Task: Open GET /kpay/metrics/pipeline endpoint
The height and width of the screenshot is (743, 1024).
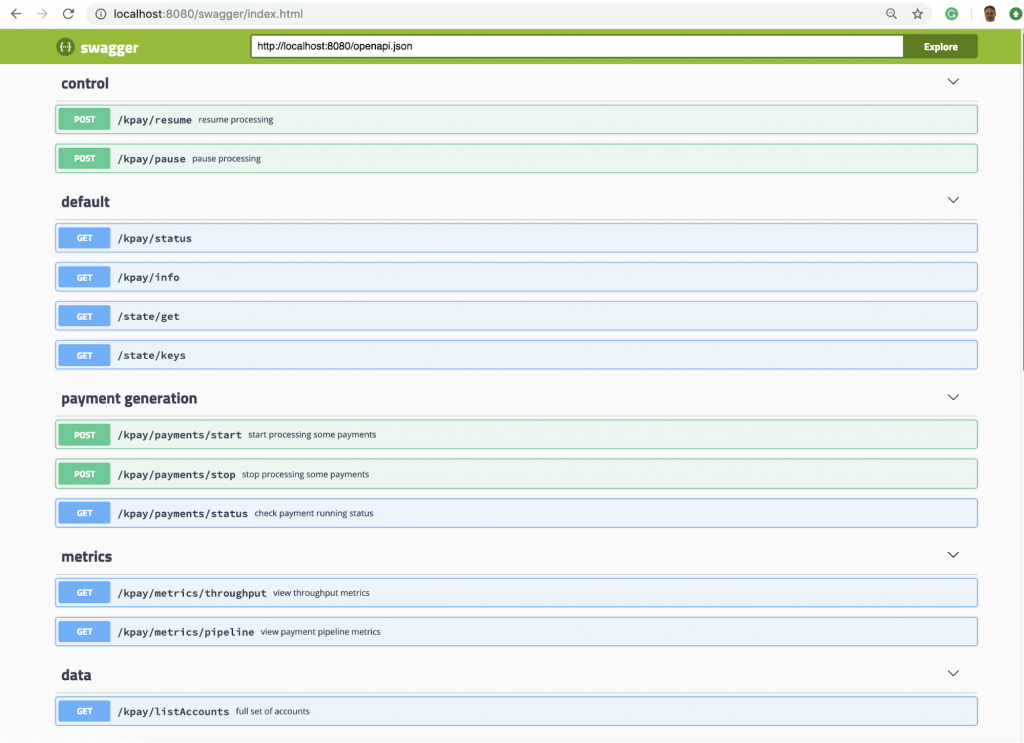Action: pyautogui.click(x=516, y=632)
